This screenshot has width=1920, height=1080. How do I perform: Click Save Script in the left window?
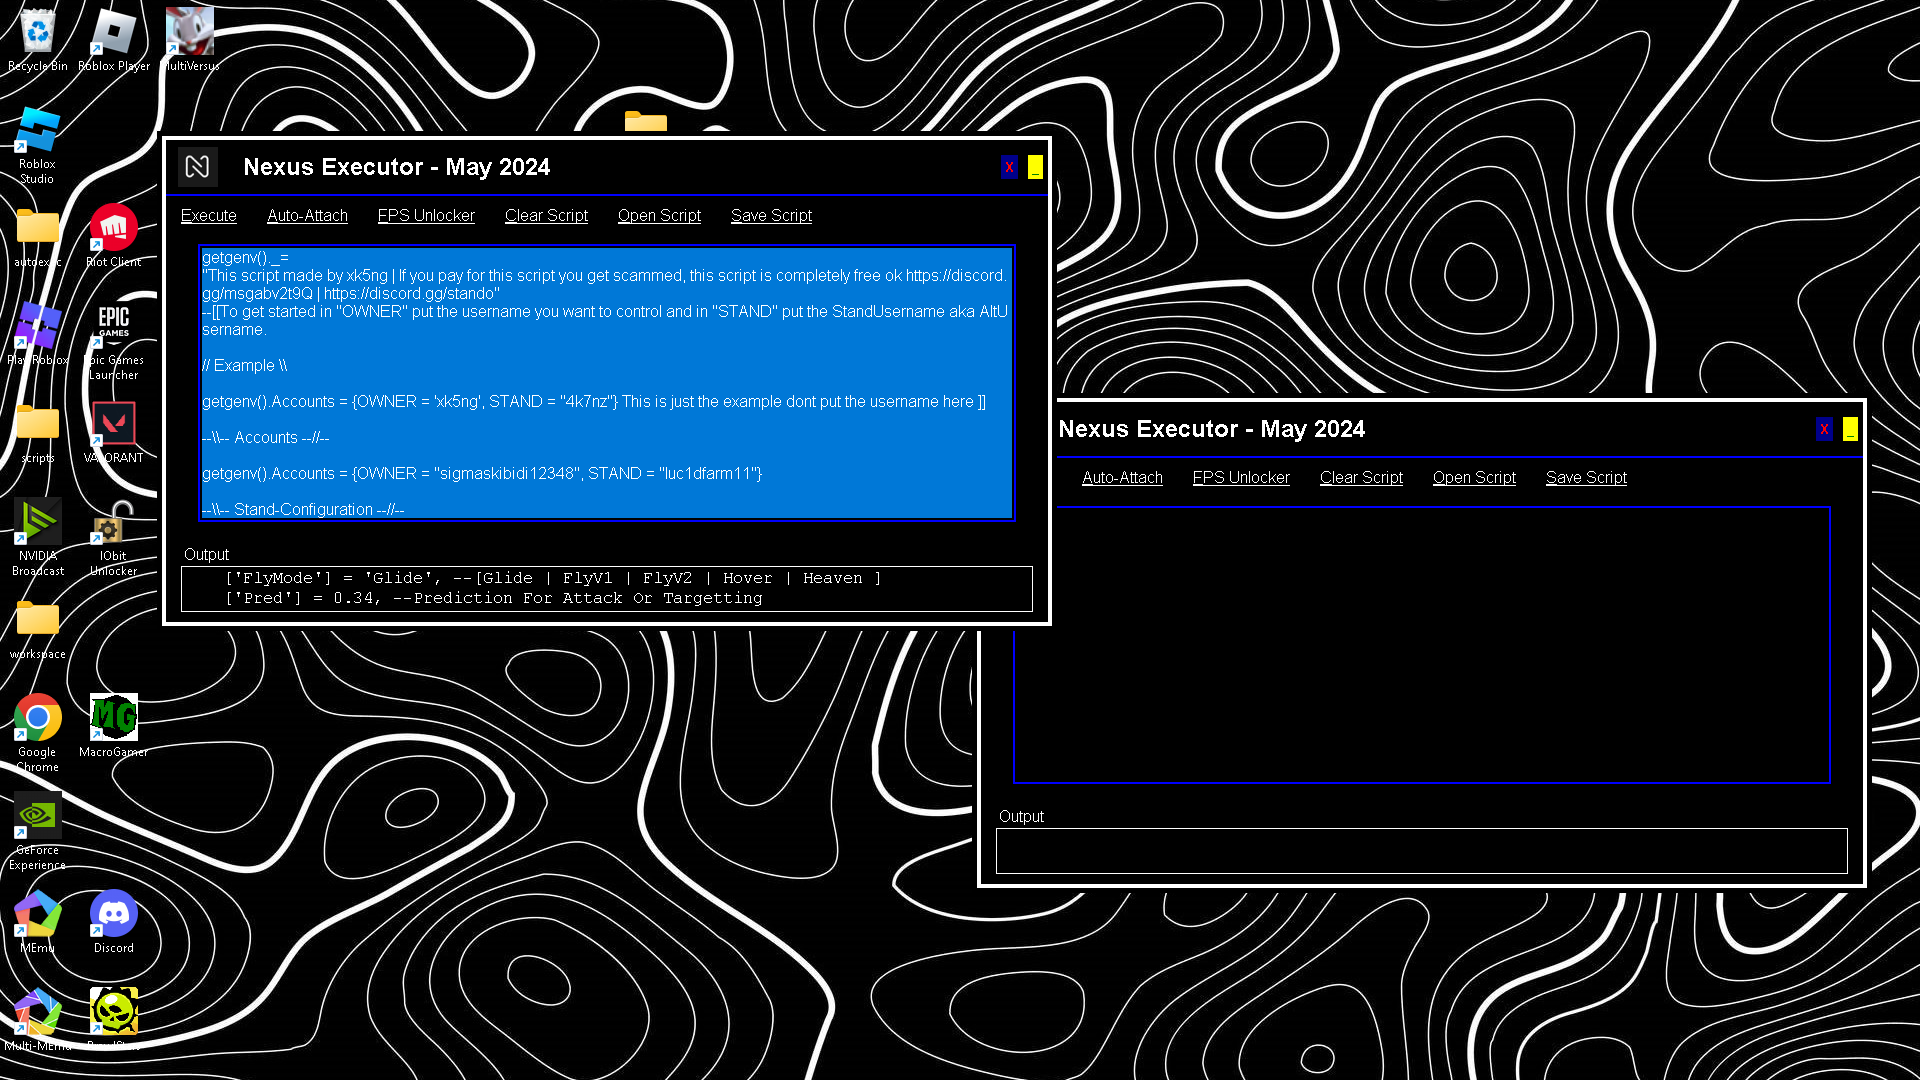point(771,216)
